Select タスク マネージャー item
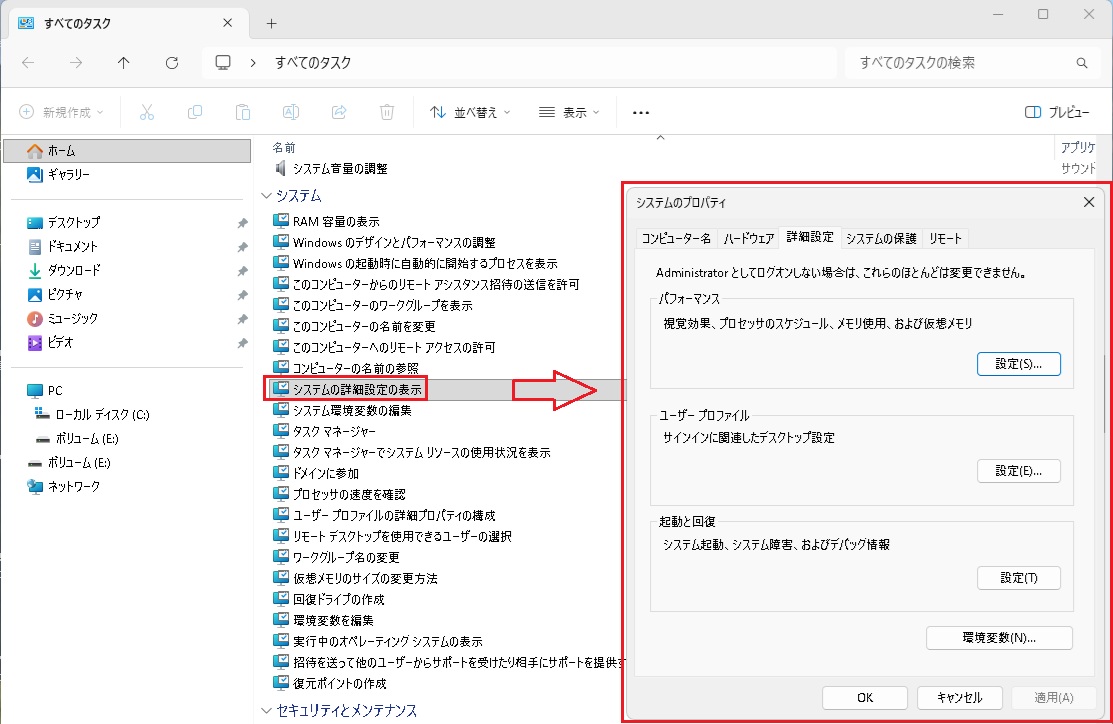This screenshot has width=1113, height=724. point(324,432)
